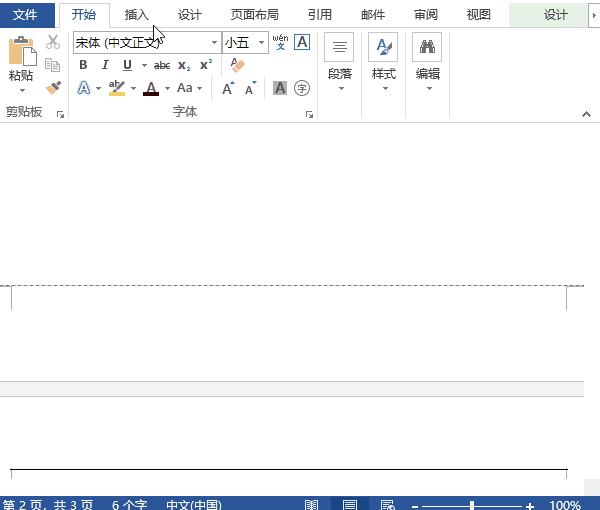Screen dimensions: 600x510
Task: Toggle bold formatting
Action: [83, 65]
